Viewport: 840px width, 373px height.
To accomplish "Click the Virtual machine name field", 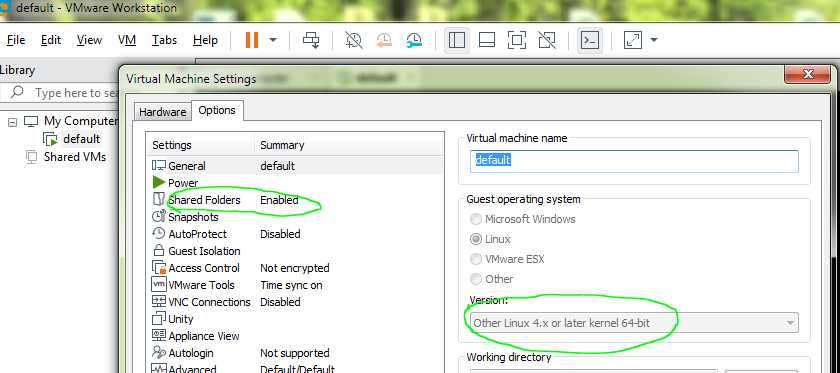I will (x=634, y=161).
